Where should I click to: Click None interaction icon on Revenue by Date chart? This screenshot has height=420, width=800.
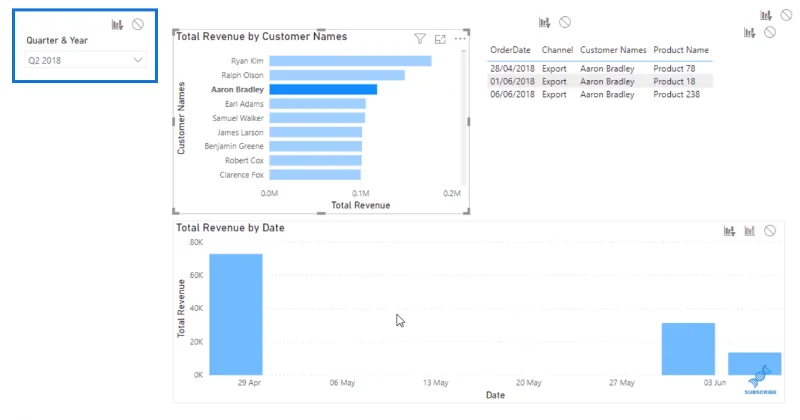(770, 231)
